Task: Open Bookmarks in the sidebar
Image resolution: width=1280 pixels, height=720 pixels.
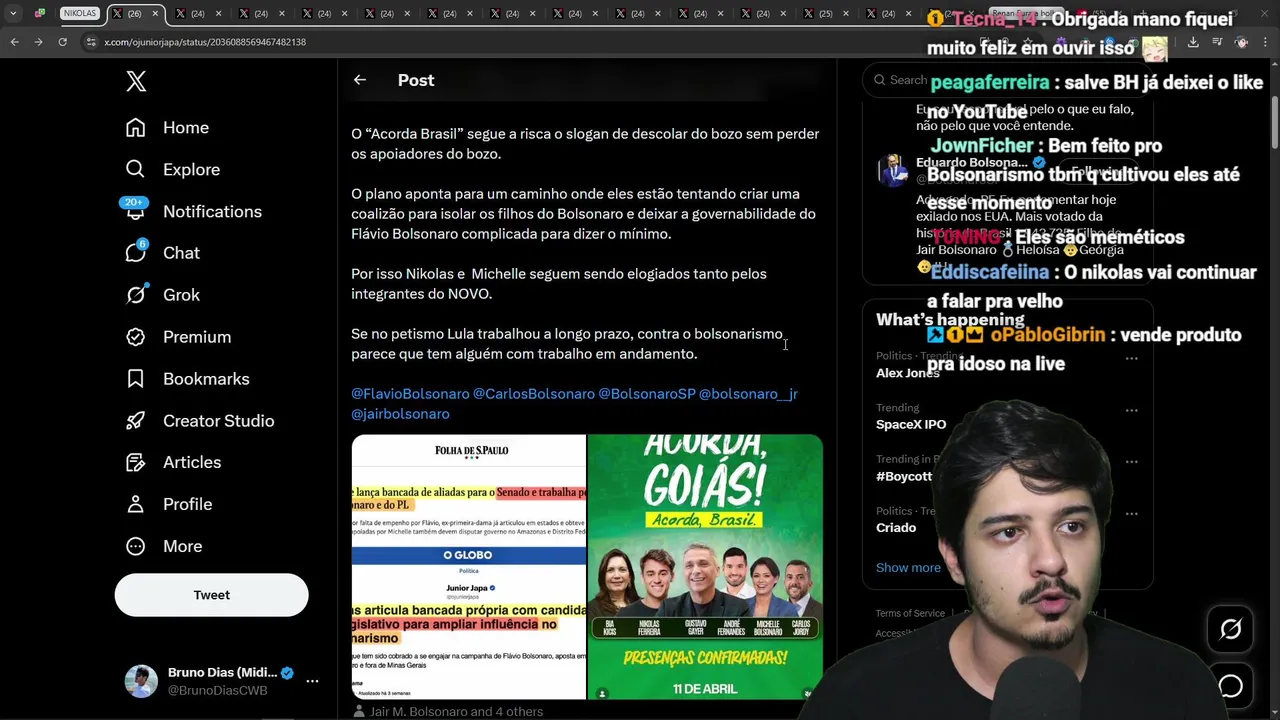Action: click(187, 379)
